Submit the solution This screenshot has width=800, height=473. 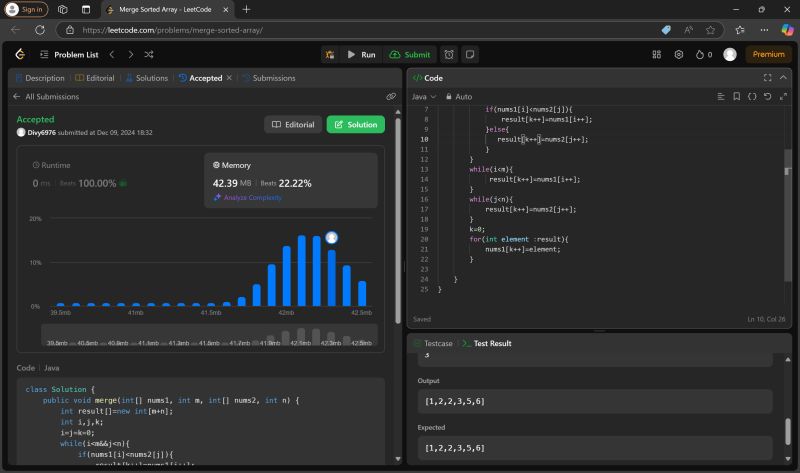(410, 55)
